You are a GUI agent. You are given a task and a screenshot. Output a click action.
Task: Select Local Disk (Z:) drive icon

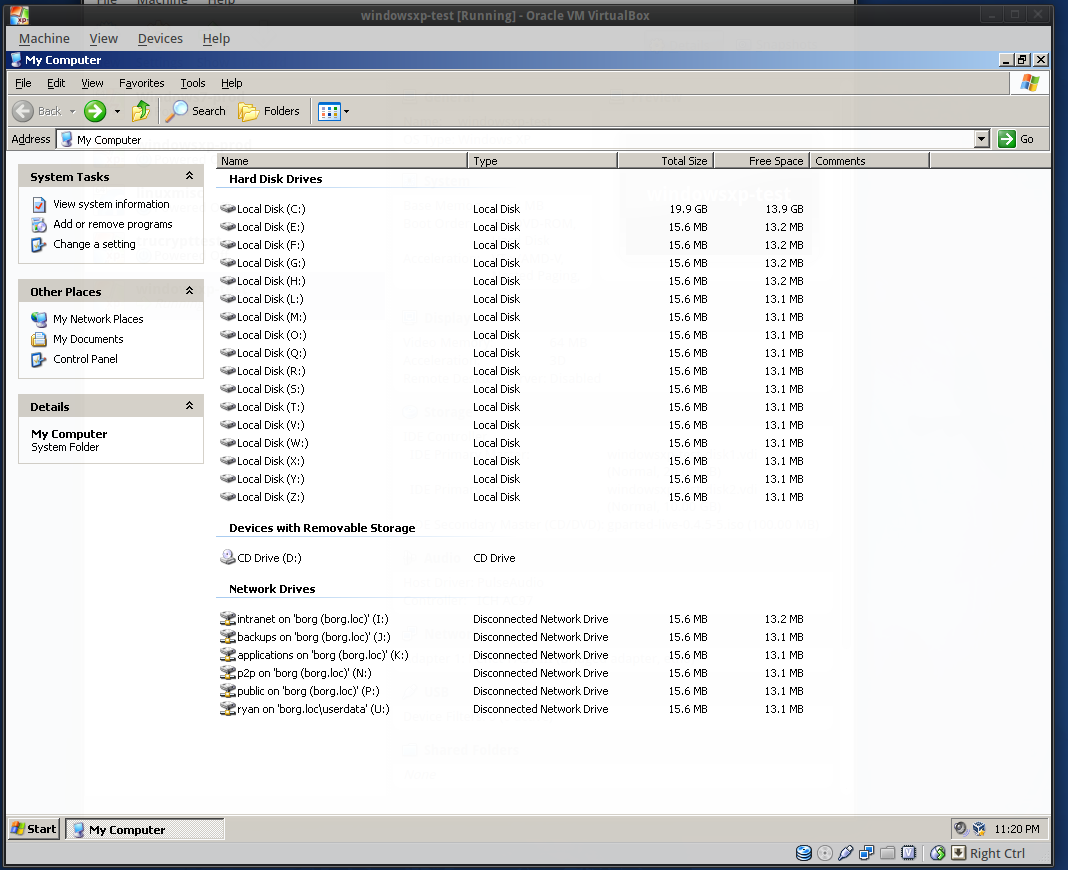[227, 497]
